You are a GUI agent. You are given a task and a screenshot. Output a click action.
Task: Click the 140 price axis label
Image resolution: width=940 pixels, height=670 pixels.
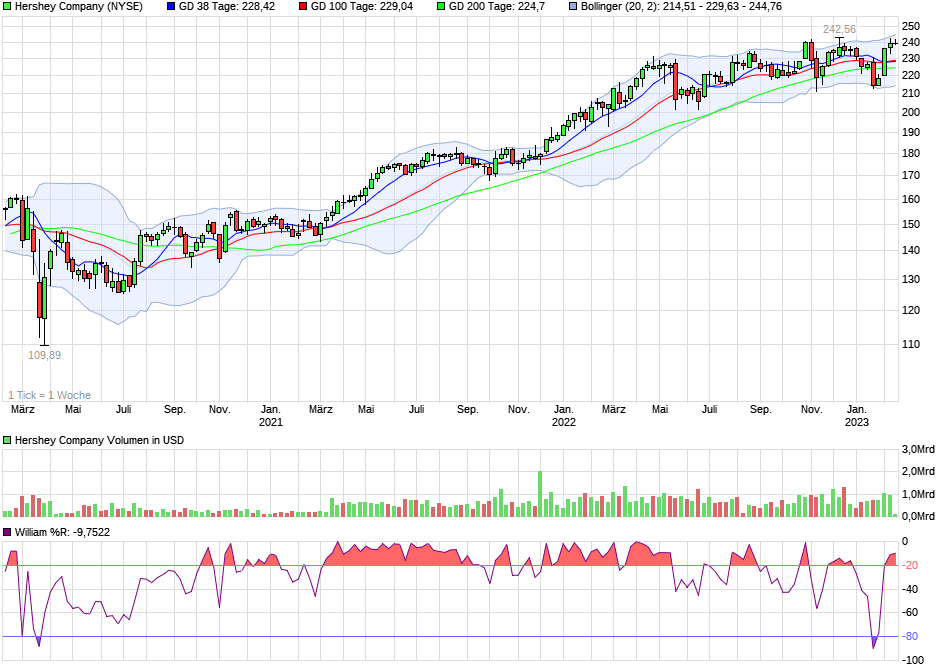coord(911,251)
